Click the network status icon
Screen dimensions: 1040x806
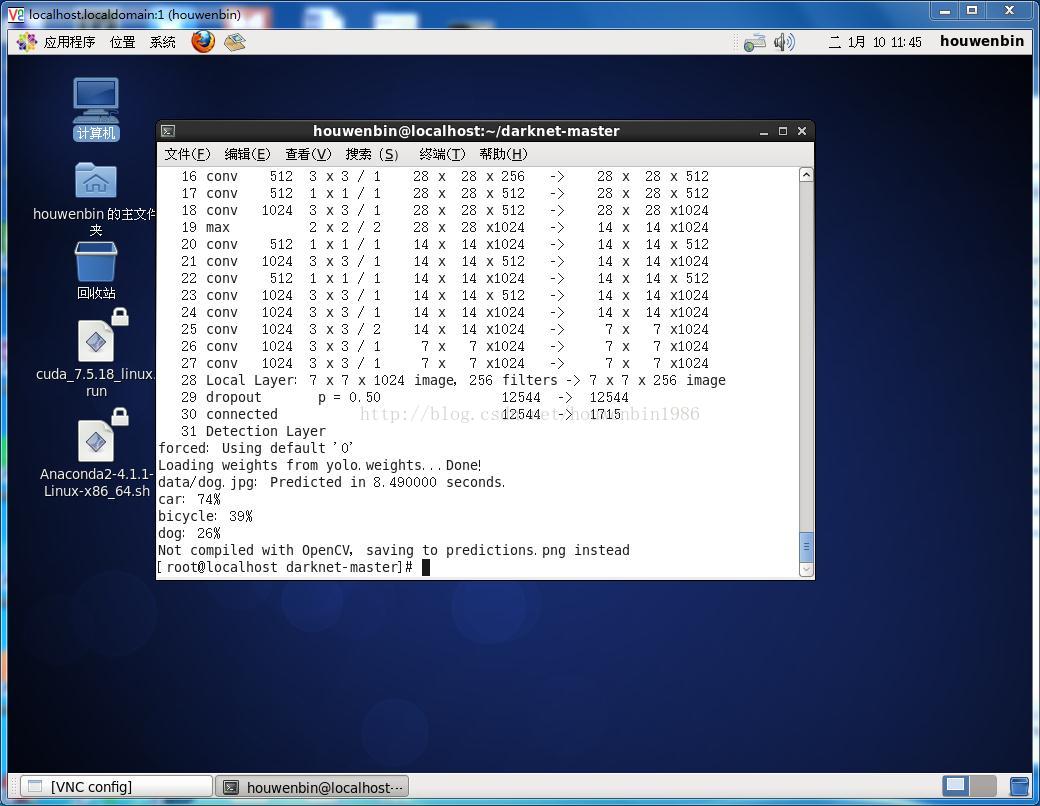point(754,42)
